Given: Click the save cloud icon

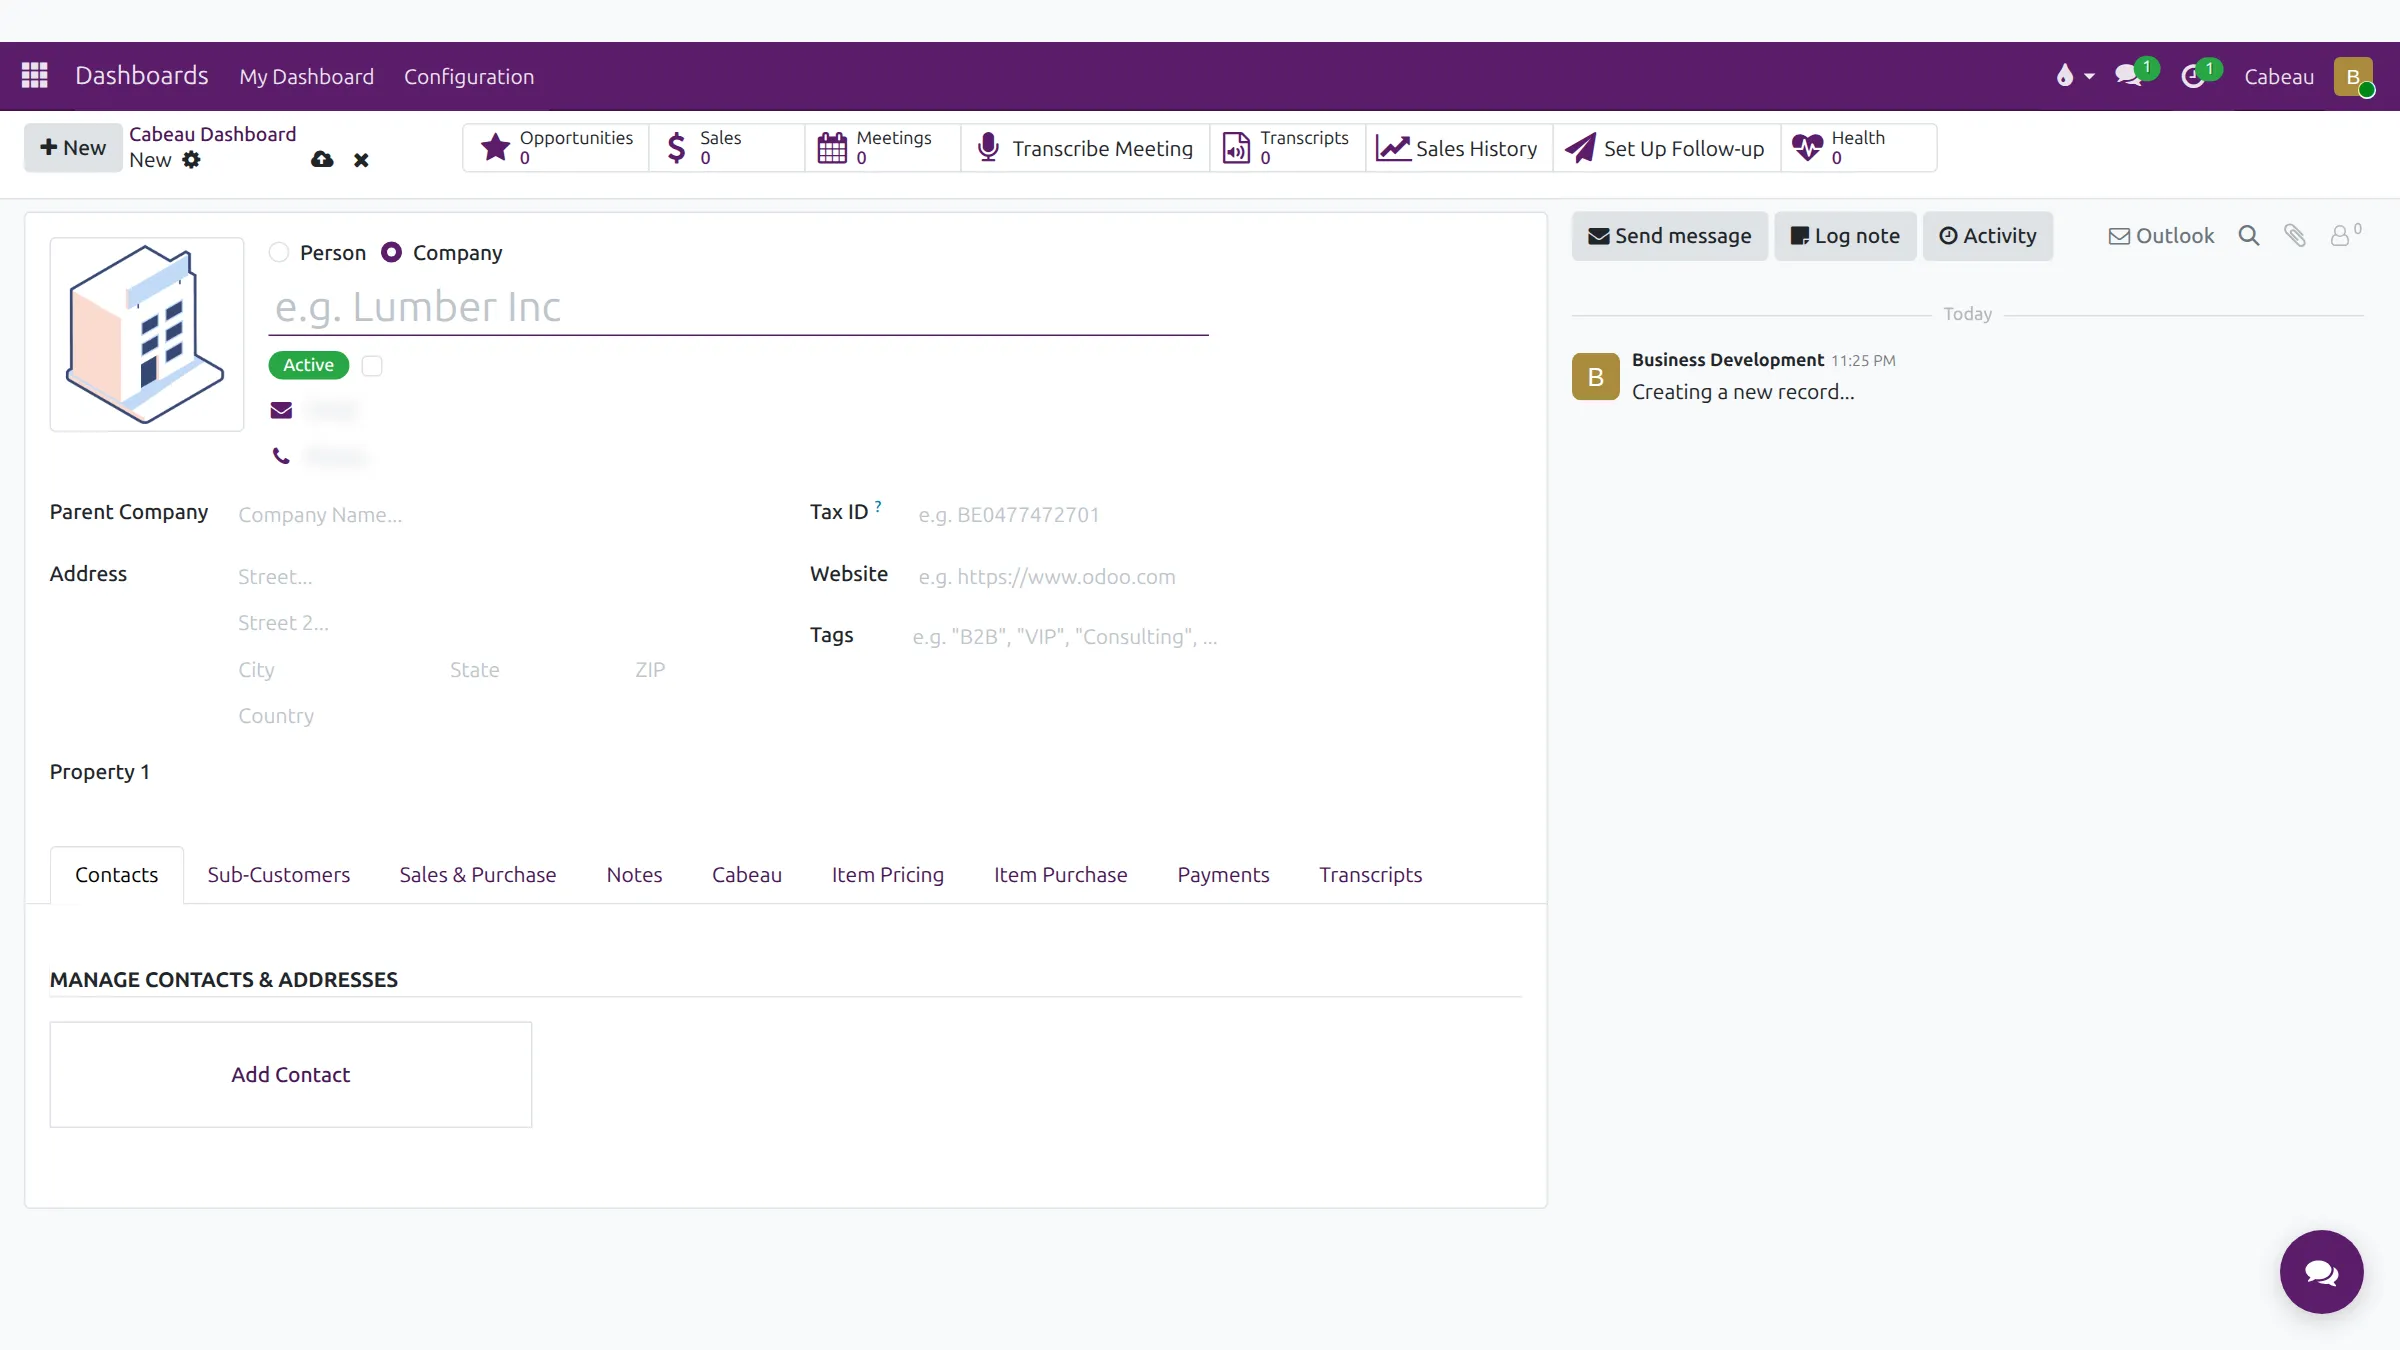Looking at the screenshot, I should click(322, 160).
